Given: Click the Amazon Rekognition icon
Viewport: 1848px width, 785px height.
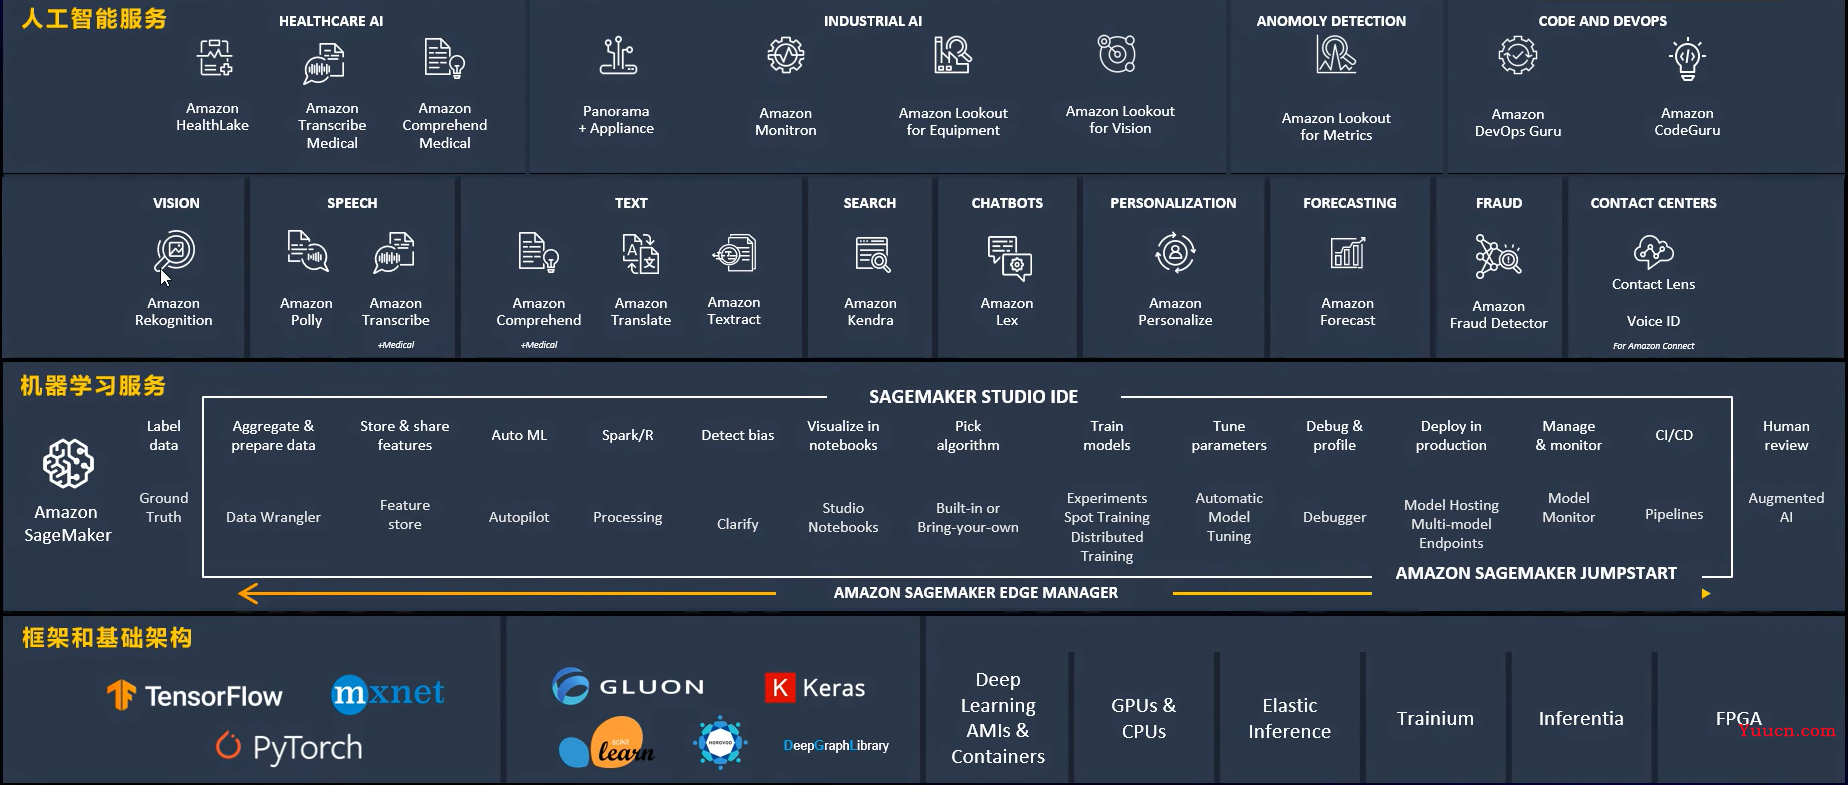Looking at the screenshot, I should coord(174,252).
